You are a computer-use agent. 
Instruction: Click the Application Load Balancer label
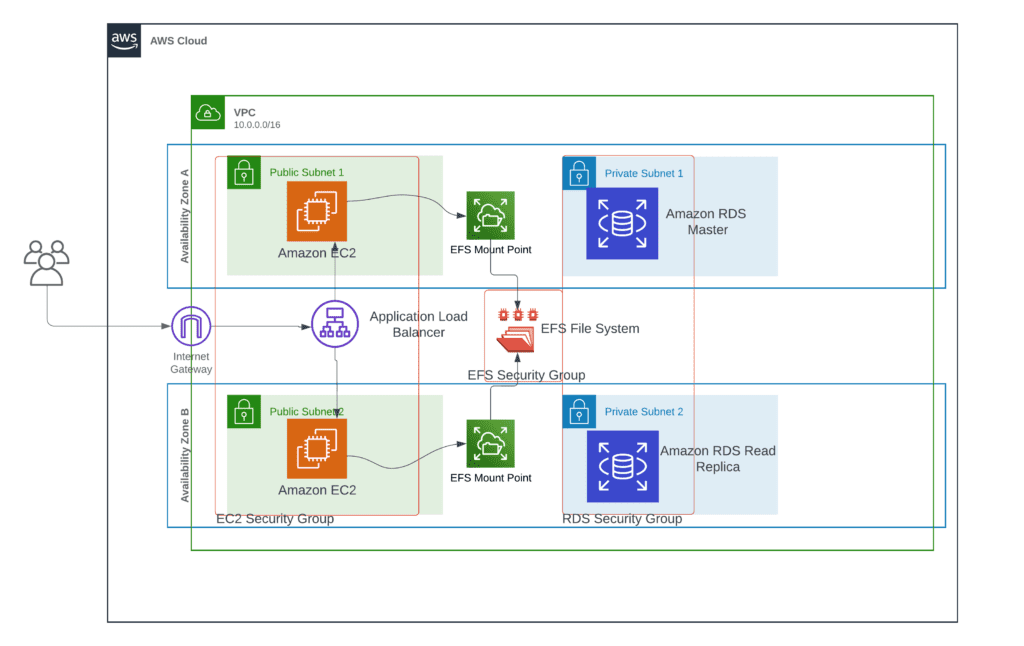[x=419, y=324]
